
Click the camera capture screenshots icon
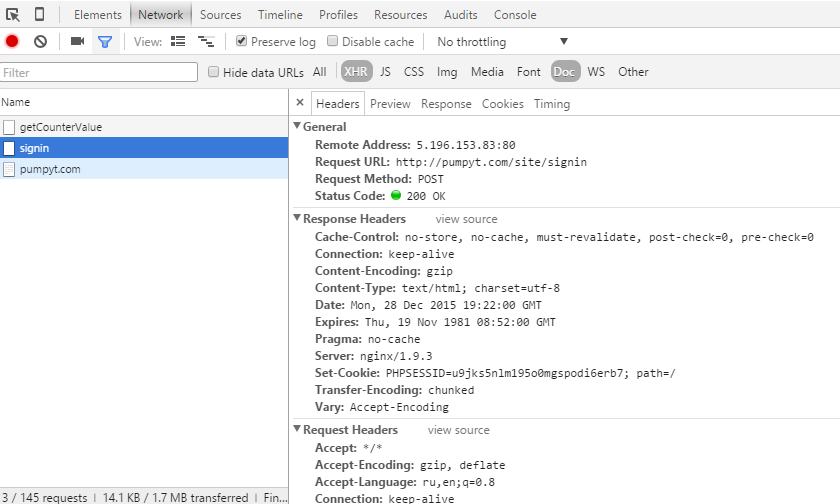[x=77, y=42]
